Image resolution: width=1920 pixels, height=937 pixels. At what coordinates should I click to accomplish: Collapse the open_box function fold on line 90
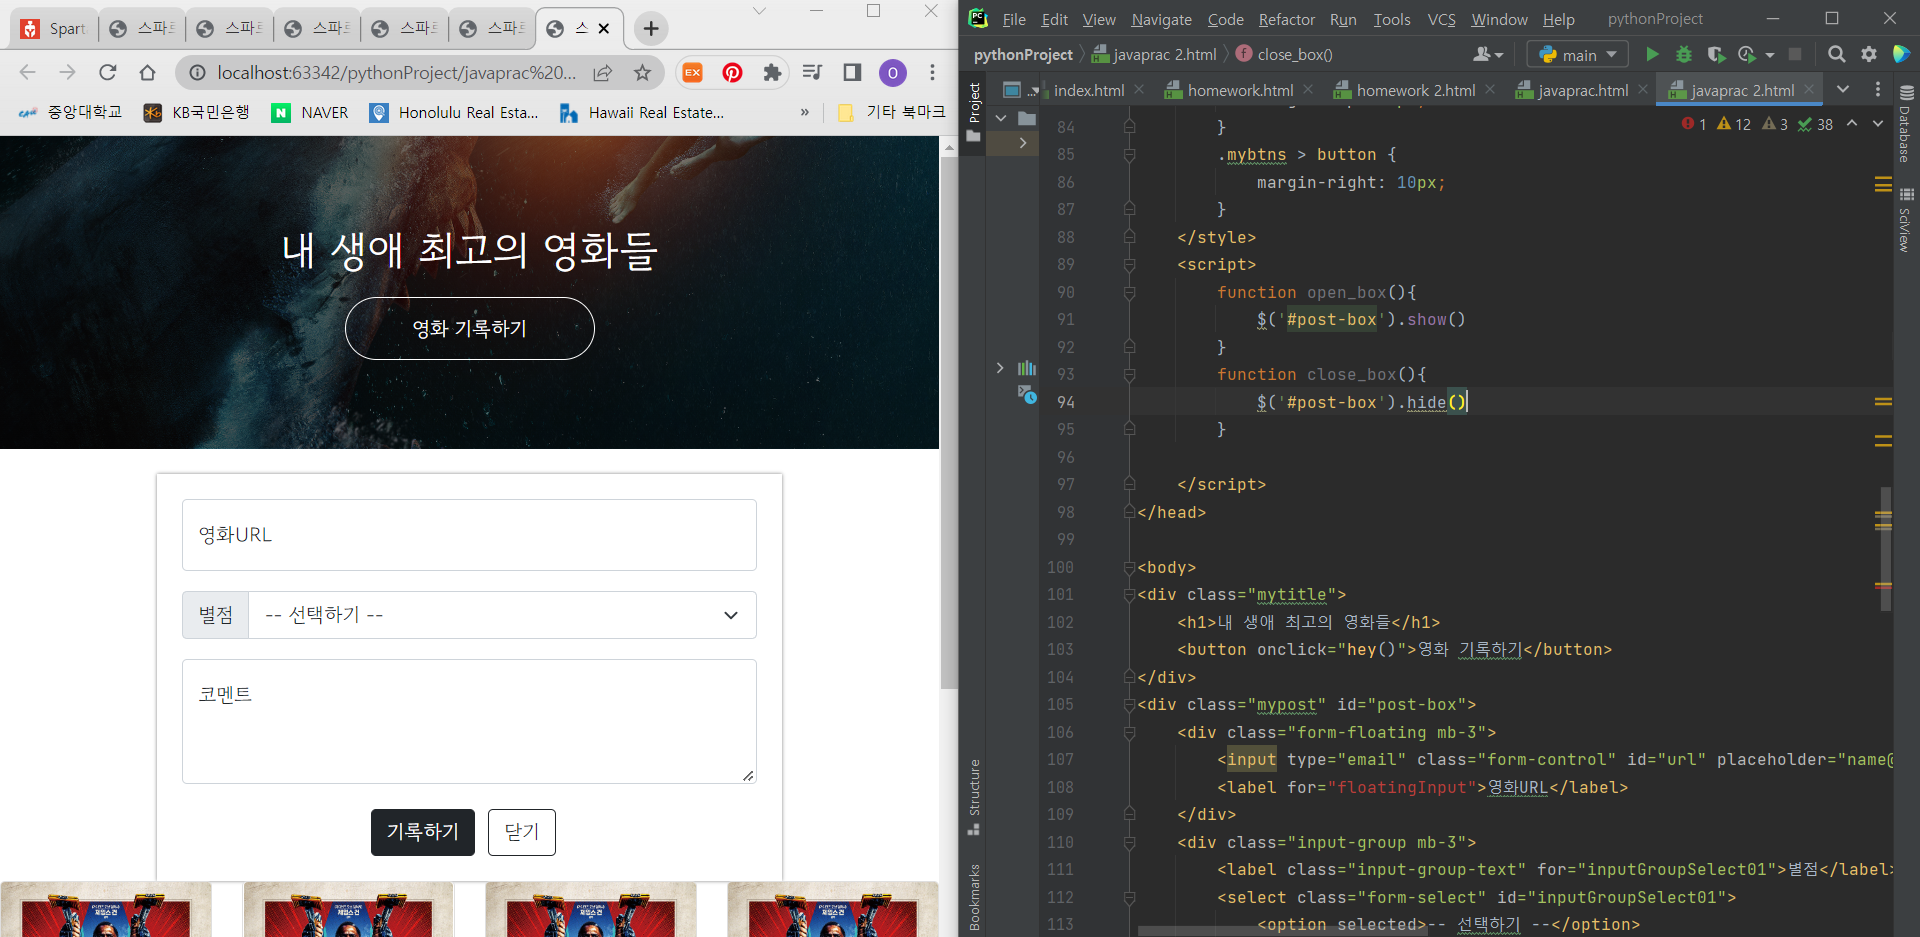[1129, 293]
